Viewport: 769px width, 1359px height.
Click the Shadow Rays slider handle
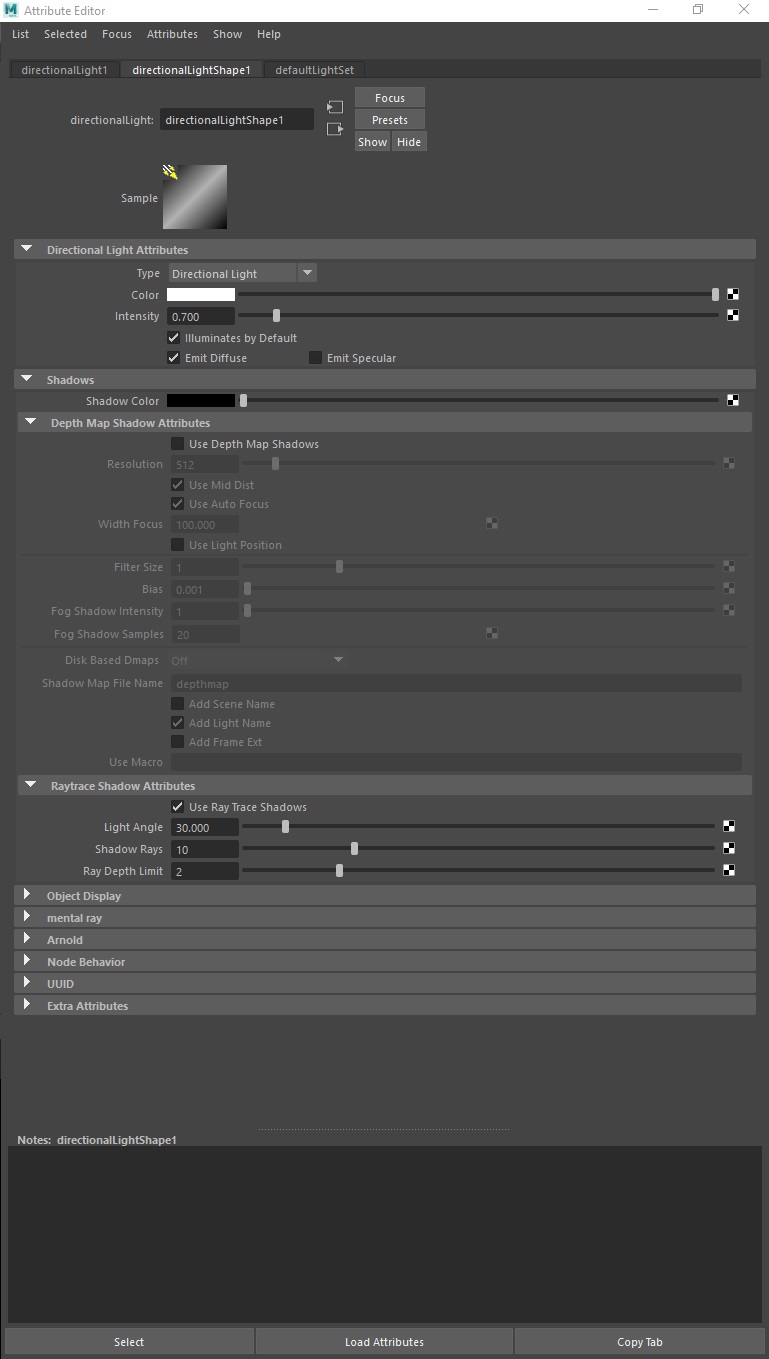(x=354, y=848)
